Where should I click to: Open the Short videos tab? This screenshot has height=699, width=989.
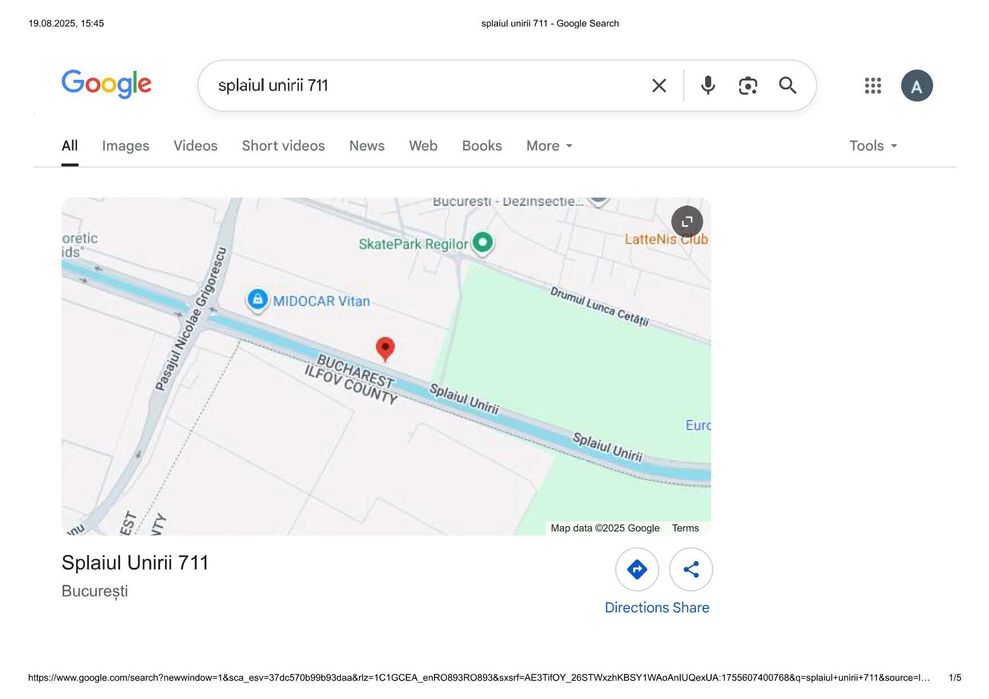(x=283, y=146)
